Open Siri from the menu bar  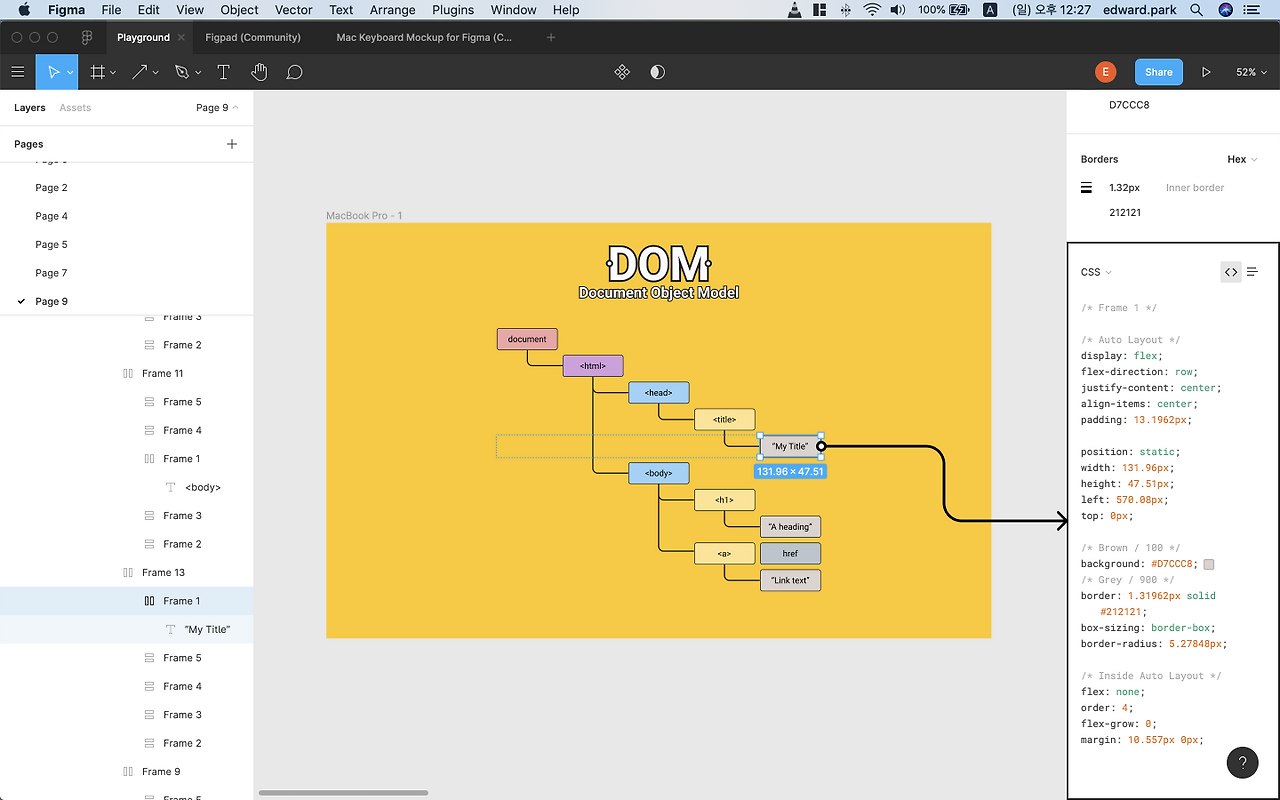(x=1226, y=10)
